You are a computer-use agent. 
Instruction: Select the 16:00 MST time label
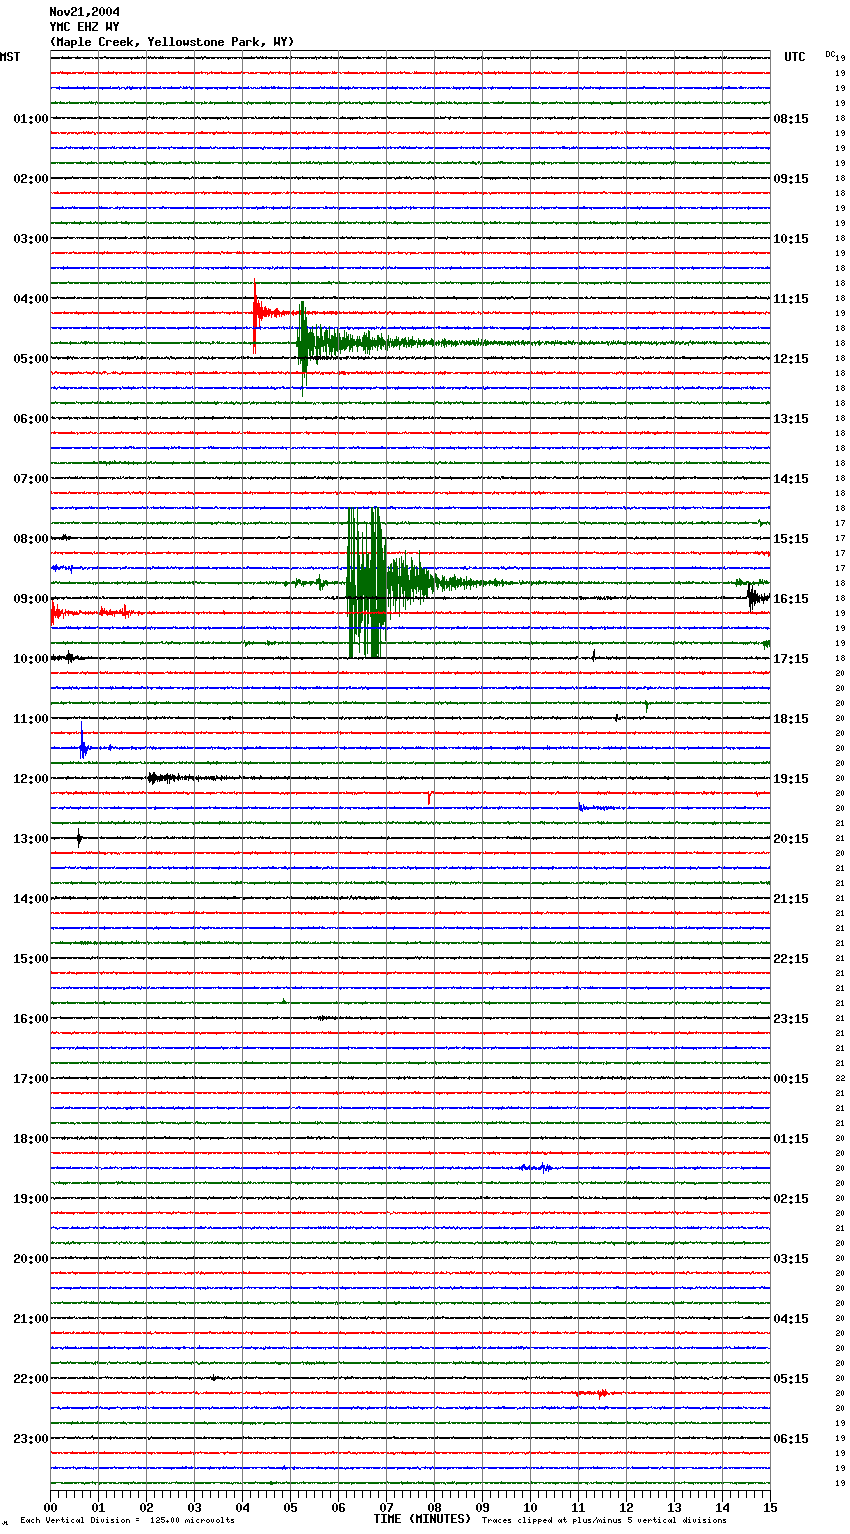click(x=31, y=1019)
